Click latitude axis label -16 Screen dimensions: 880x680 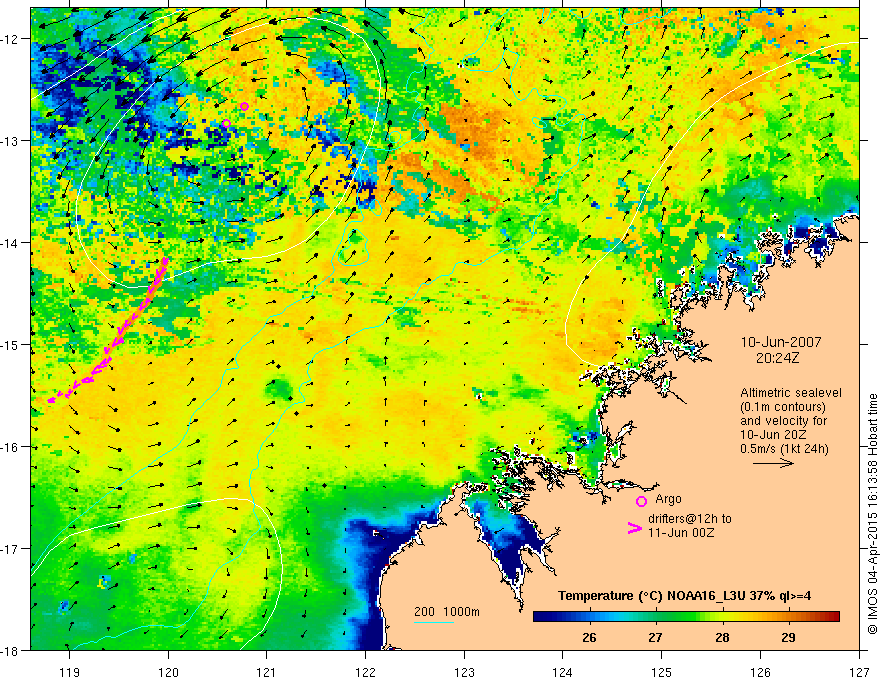tap(10, 447)
